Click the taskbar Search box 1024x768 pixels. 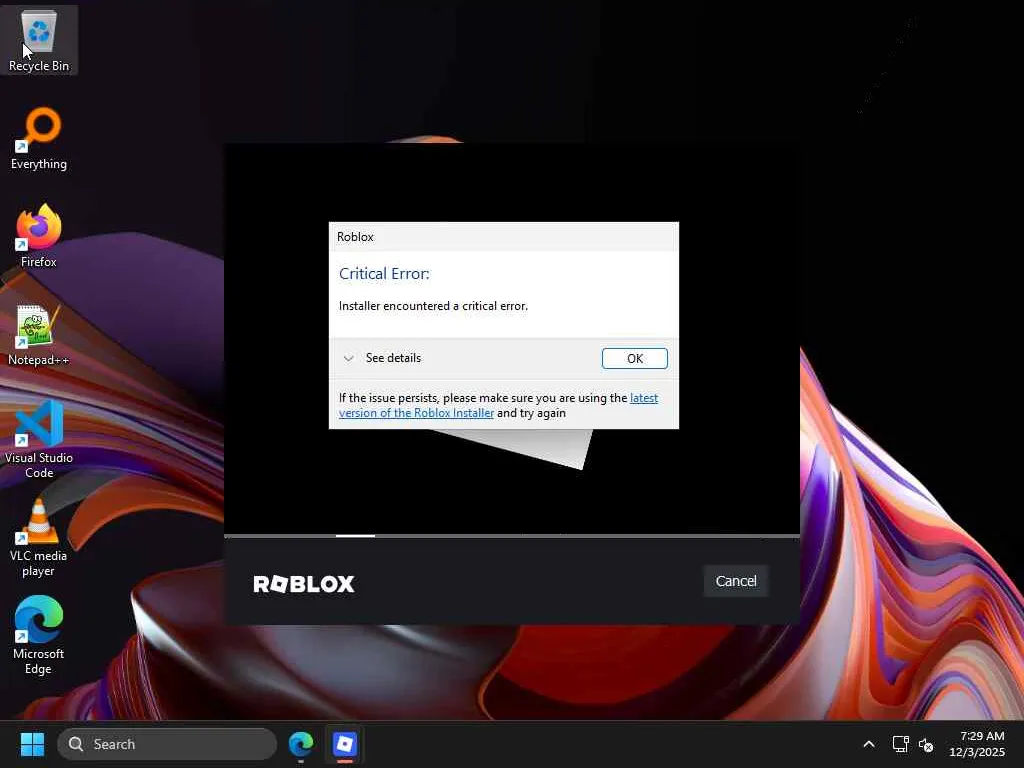(167, 744)
